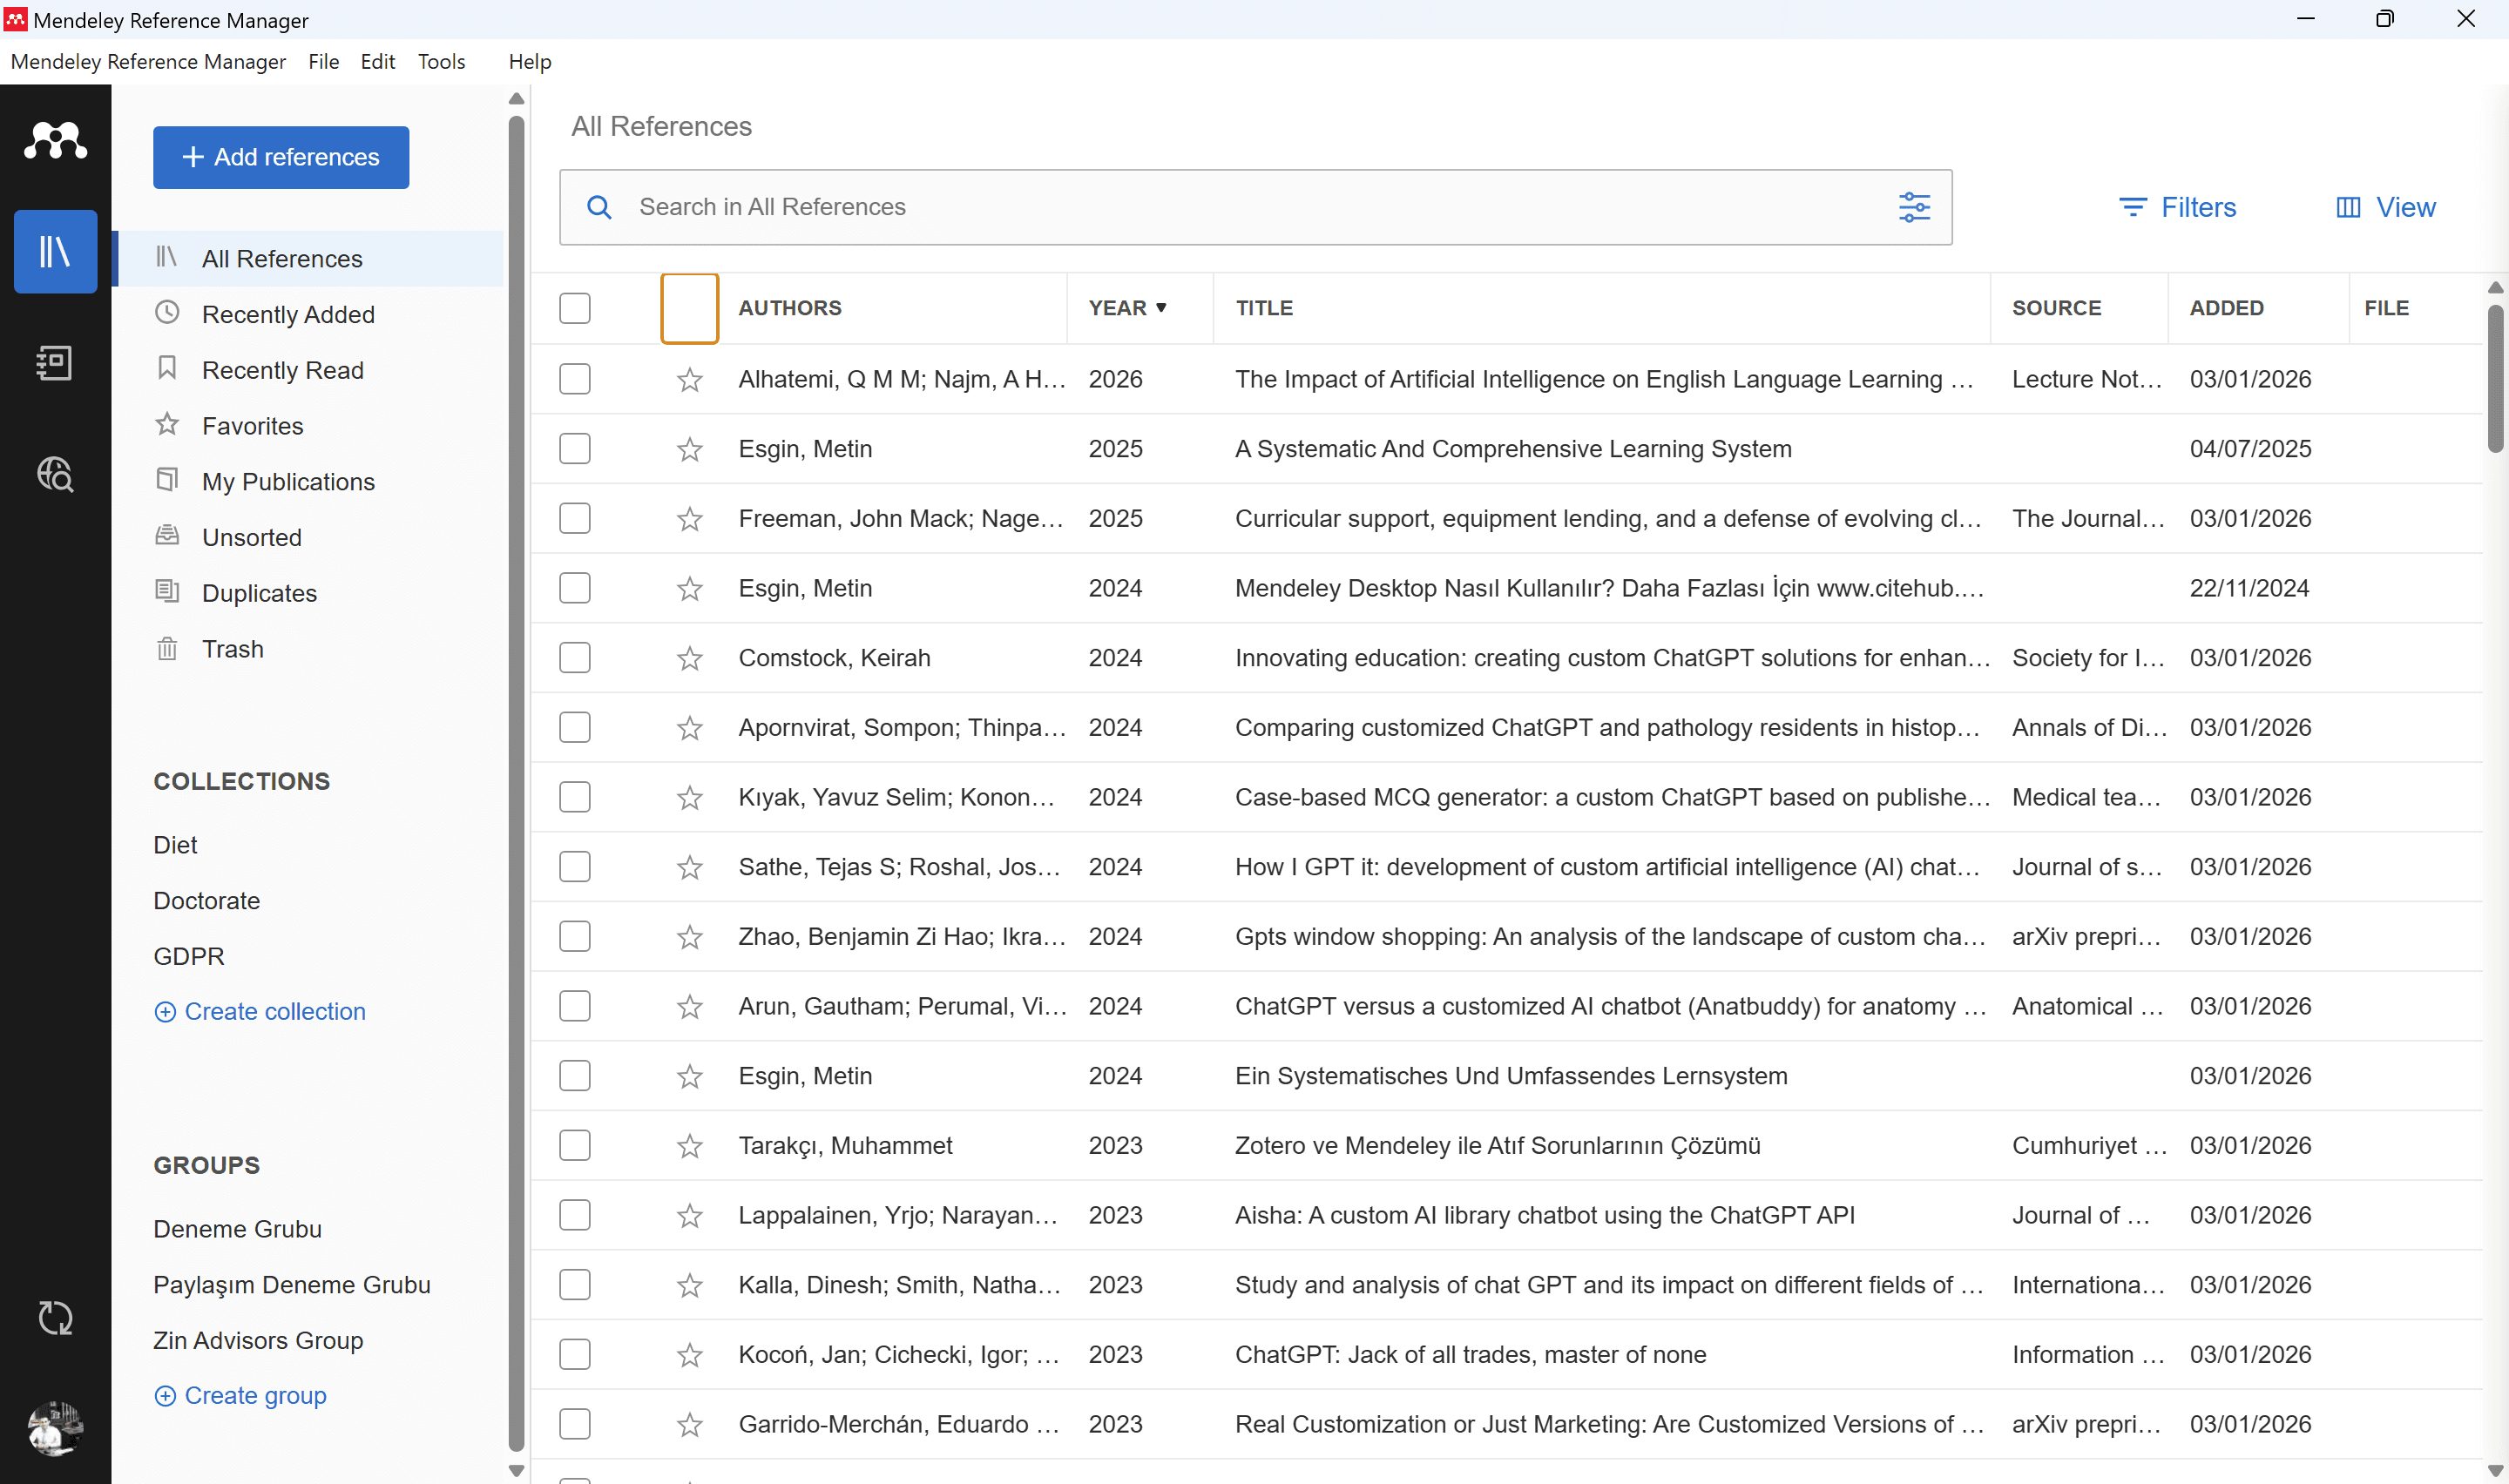Star the Mendeley Desktop Nasıl Kullanılır row
Image resolution: width=2509 pixels, height=1484 pixels.
point(689,589)
